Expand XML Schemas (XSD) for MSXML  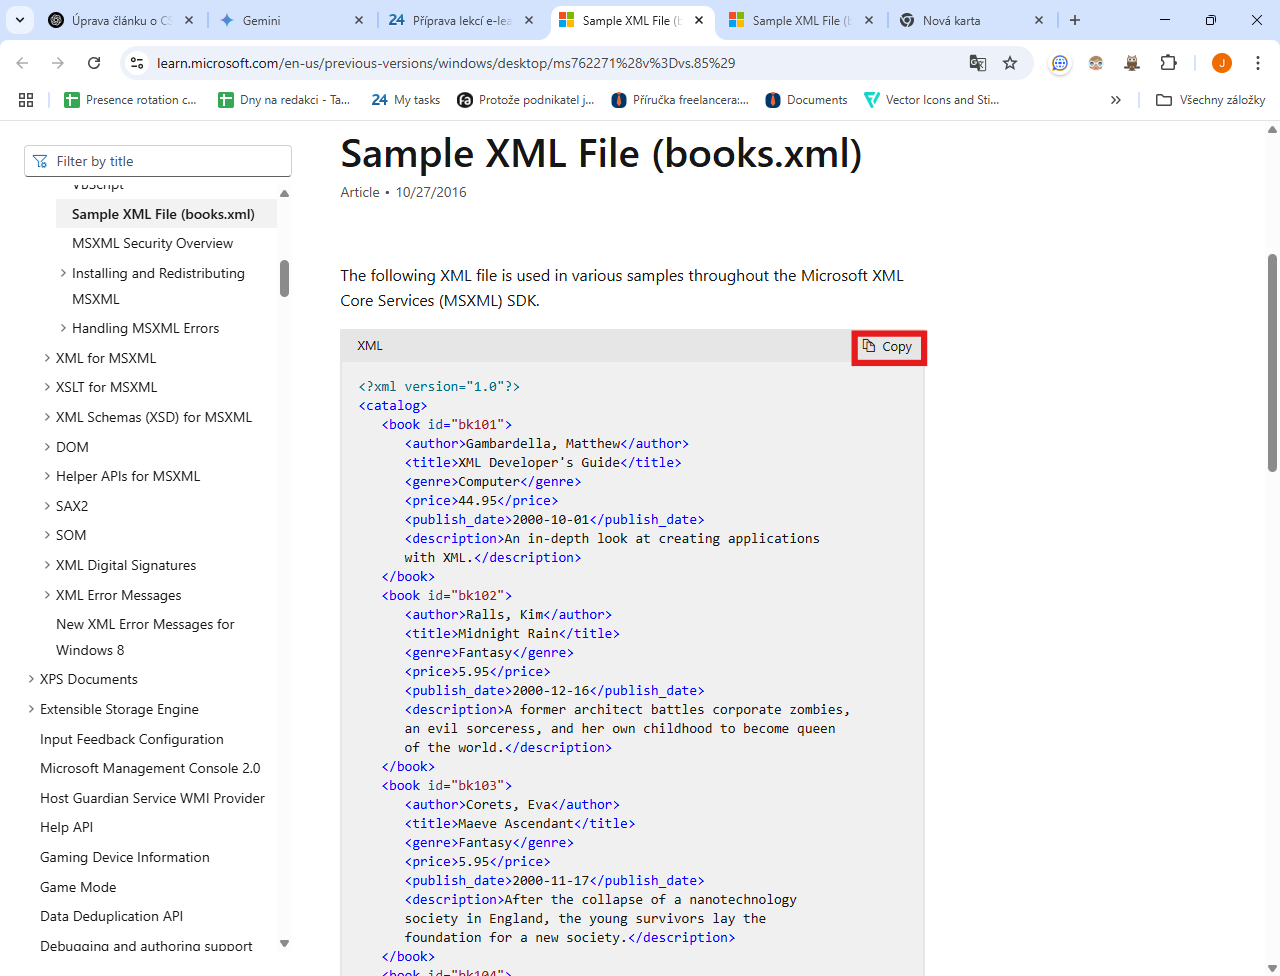[x=47, y=417]
